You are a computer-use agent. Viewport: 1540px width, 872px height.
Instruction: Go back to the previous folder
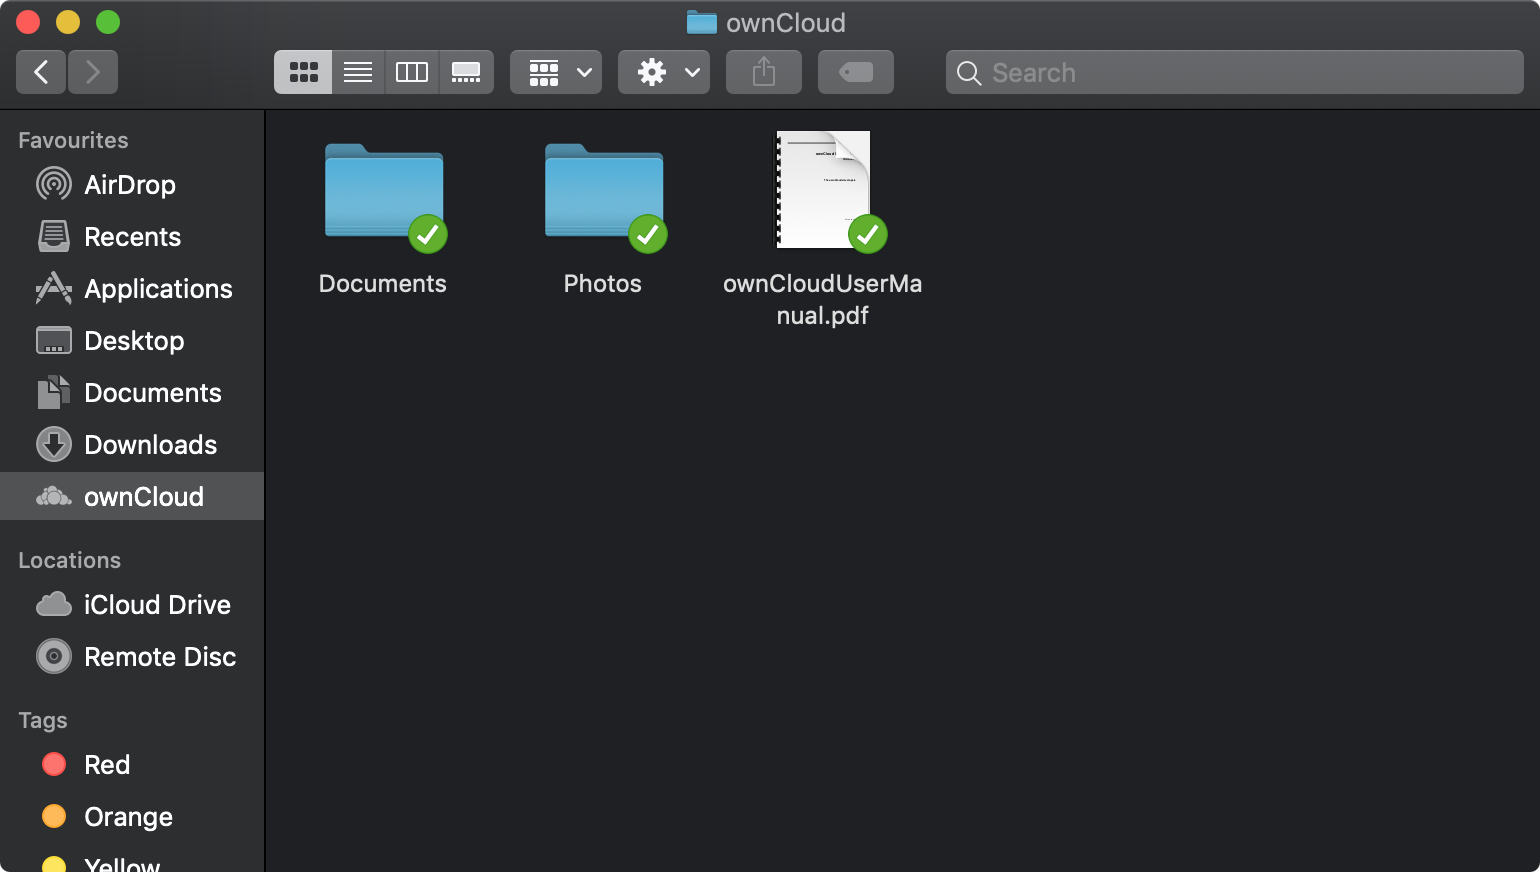(41, 72)
